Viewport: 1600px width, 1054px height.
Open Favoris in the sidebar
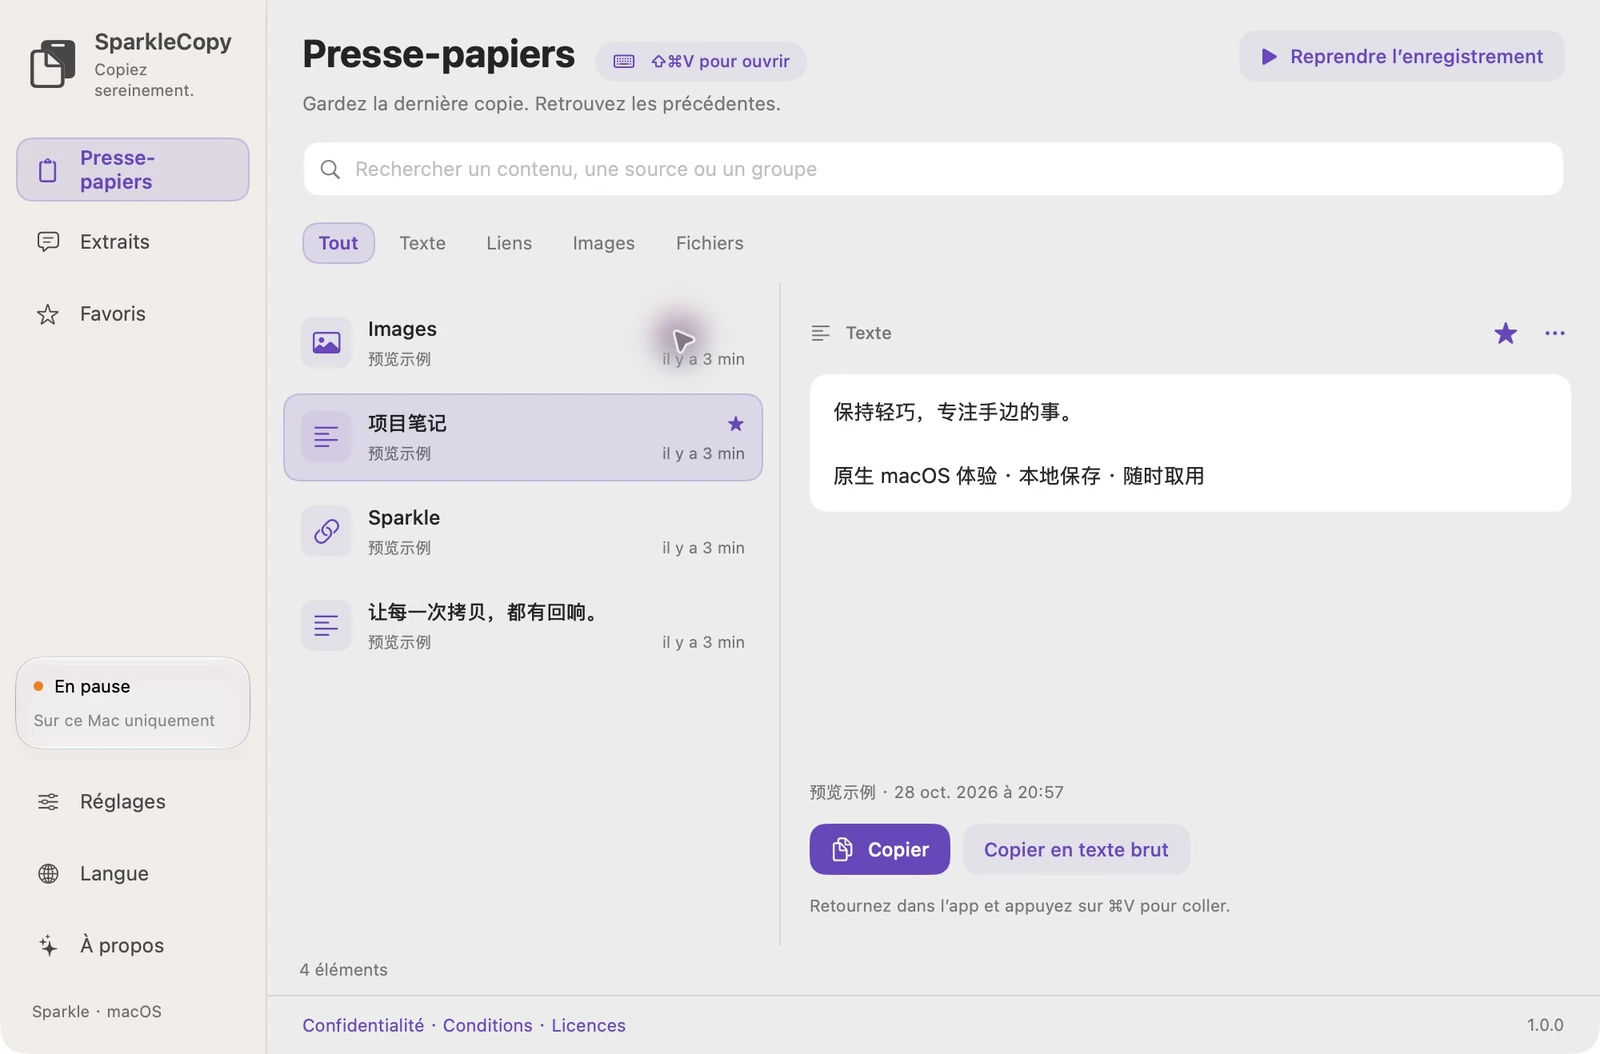(133, 314)
